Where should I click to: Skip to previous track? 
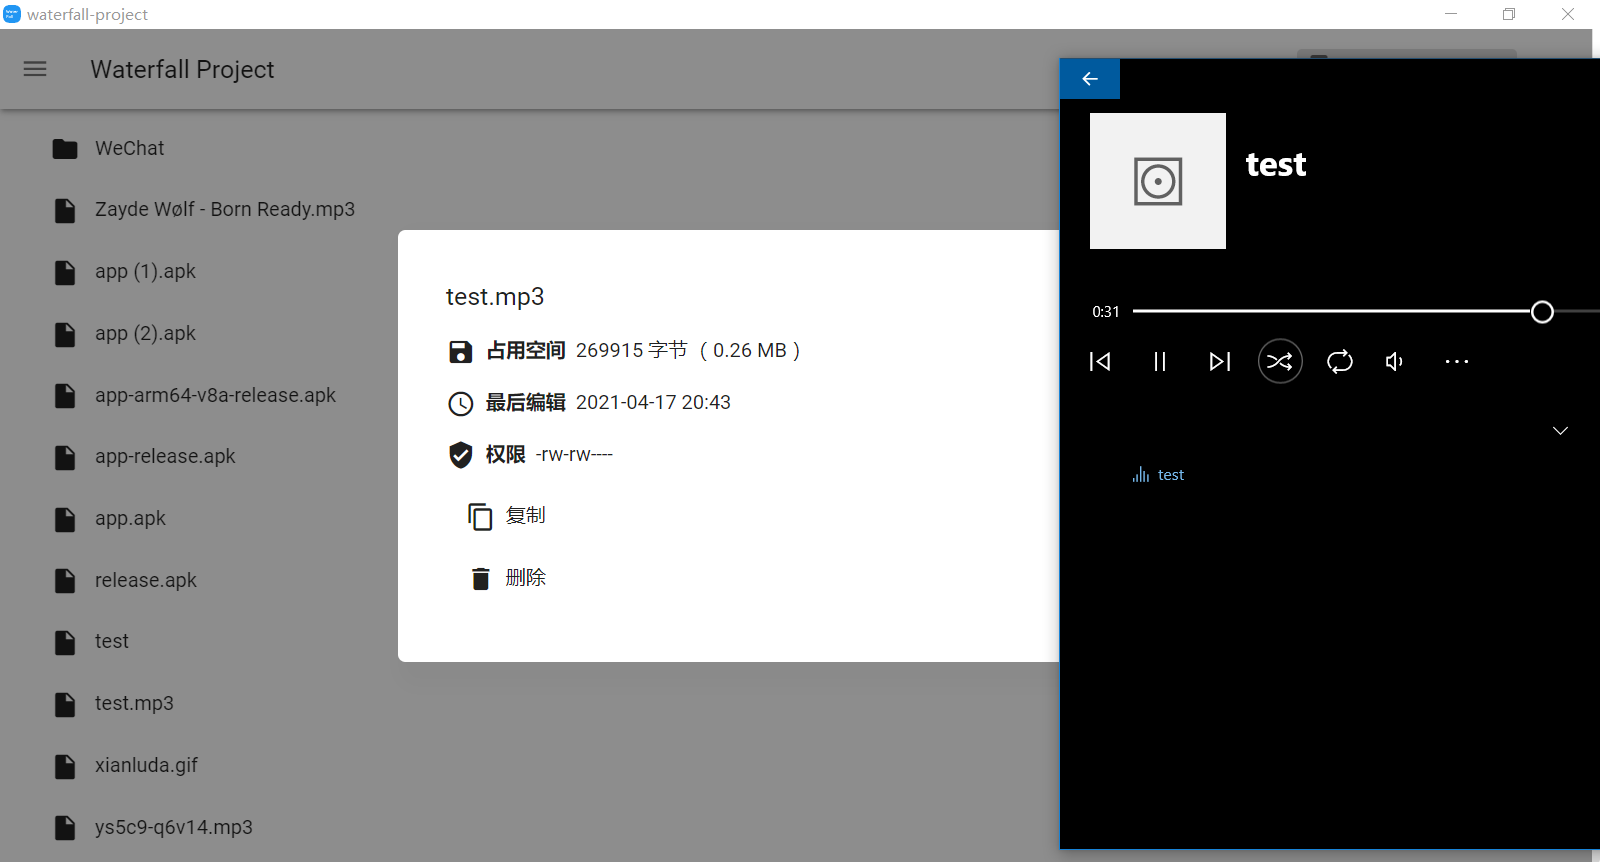pyautogui.click(x=1100, y=362)
